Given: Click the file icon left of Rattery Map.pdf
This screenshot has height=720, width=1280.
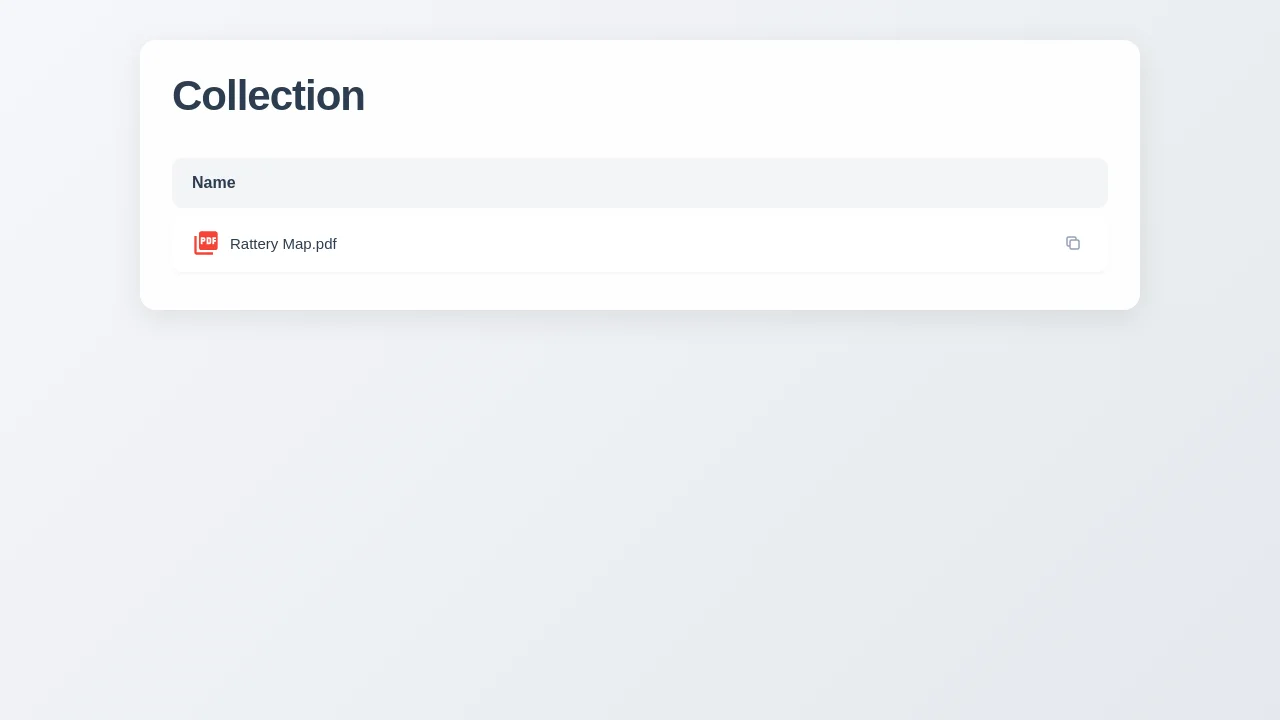Looking at the screenshot, I should point(206,243).
